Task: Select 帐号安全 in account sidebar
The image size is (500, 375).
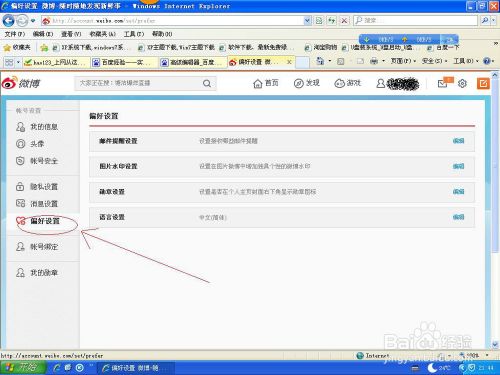Action: tap(37, 161)
